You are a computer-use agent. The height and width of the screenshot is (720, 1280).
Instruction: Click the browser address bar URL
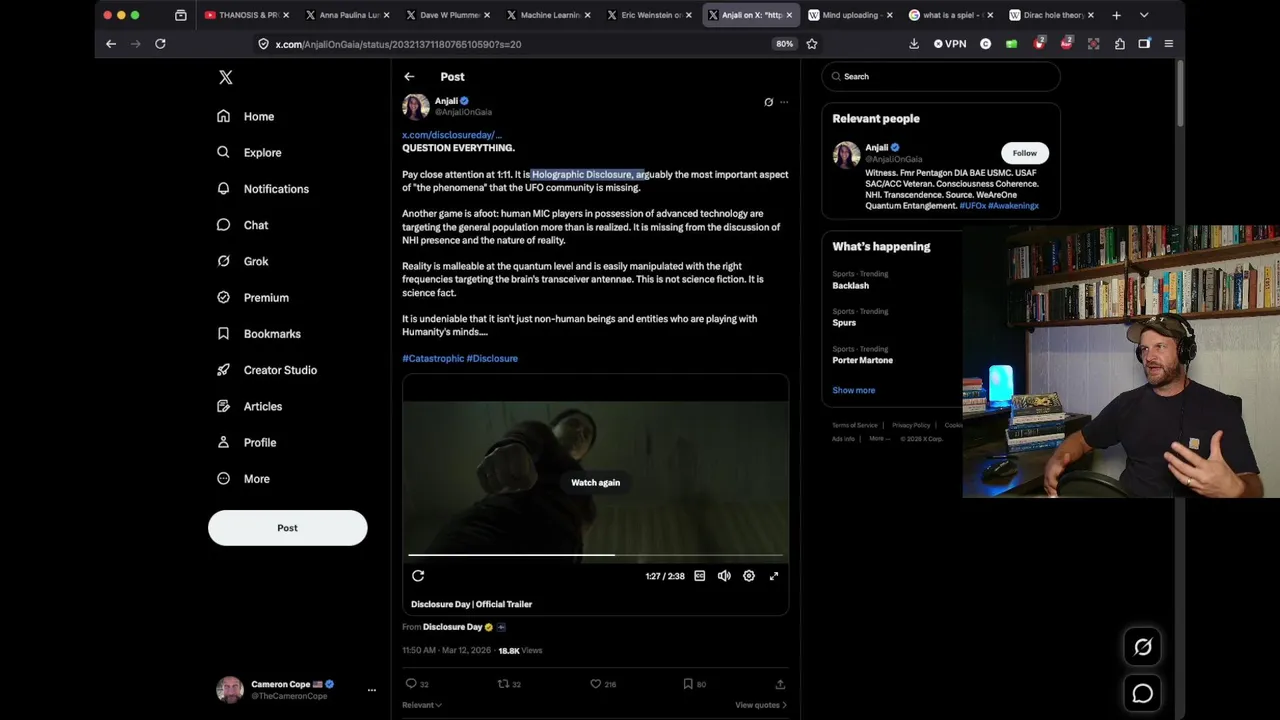pyautogui.click(x=398, y=44)
